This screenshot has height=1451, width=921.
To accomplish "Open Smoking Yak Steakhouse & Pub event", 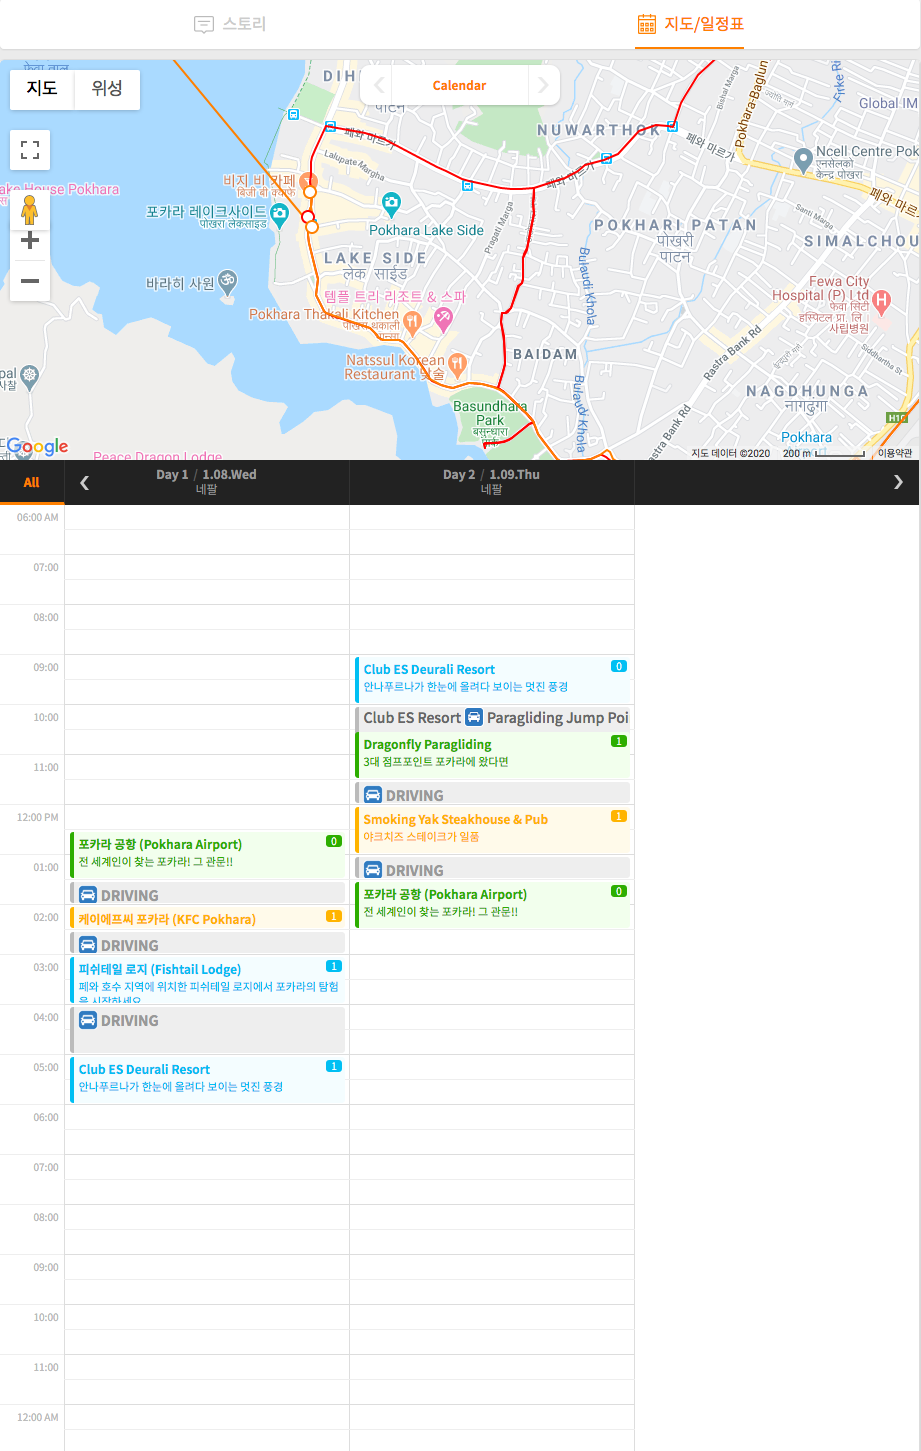I will (493, 829).
